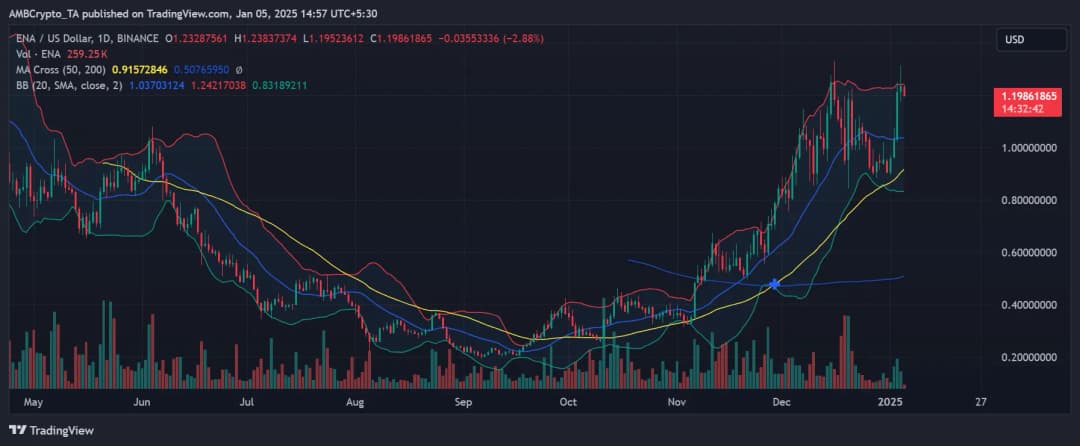Click the Nov label on time axis

(x=677, y=402)
